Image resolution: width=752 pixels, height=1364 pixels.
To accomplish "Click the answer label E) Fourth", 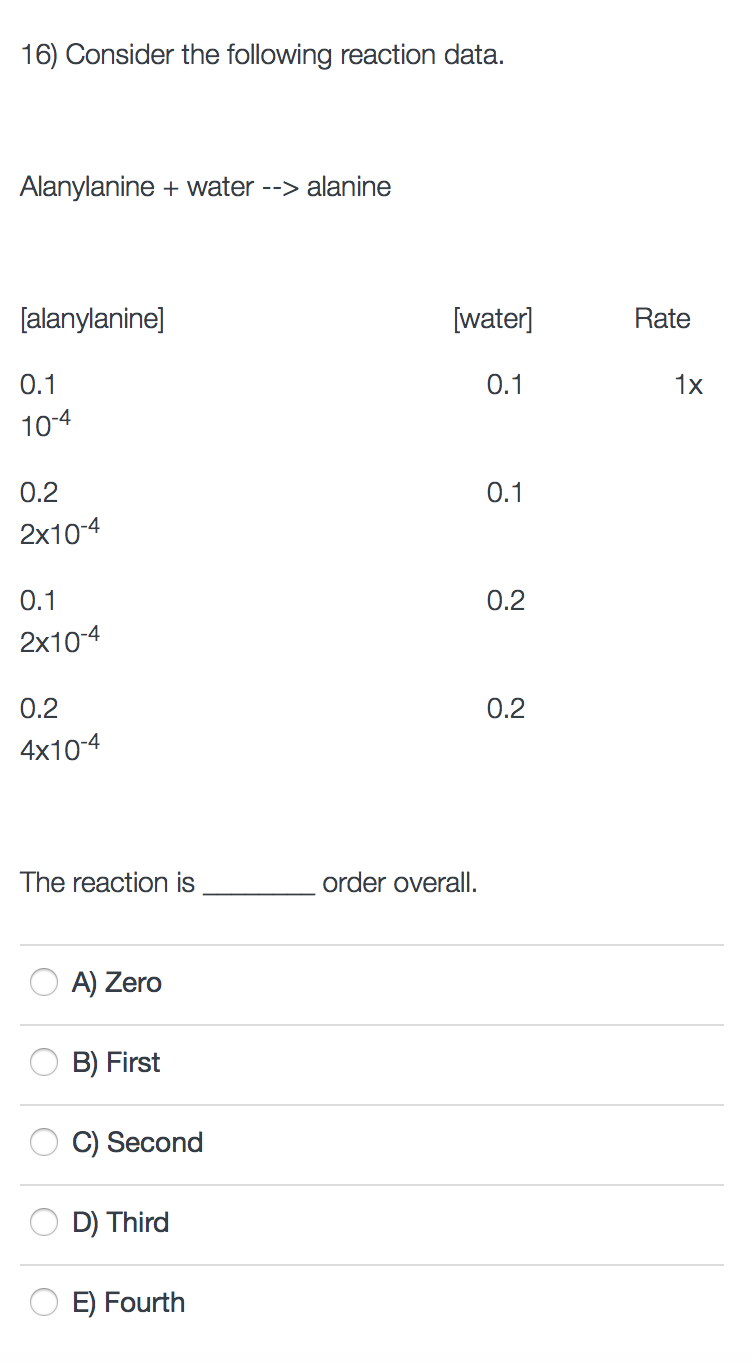I will 128,1302.
